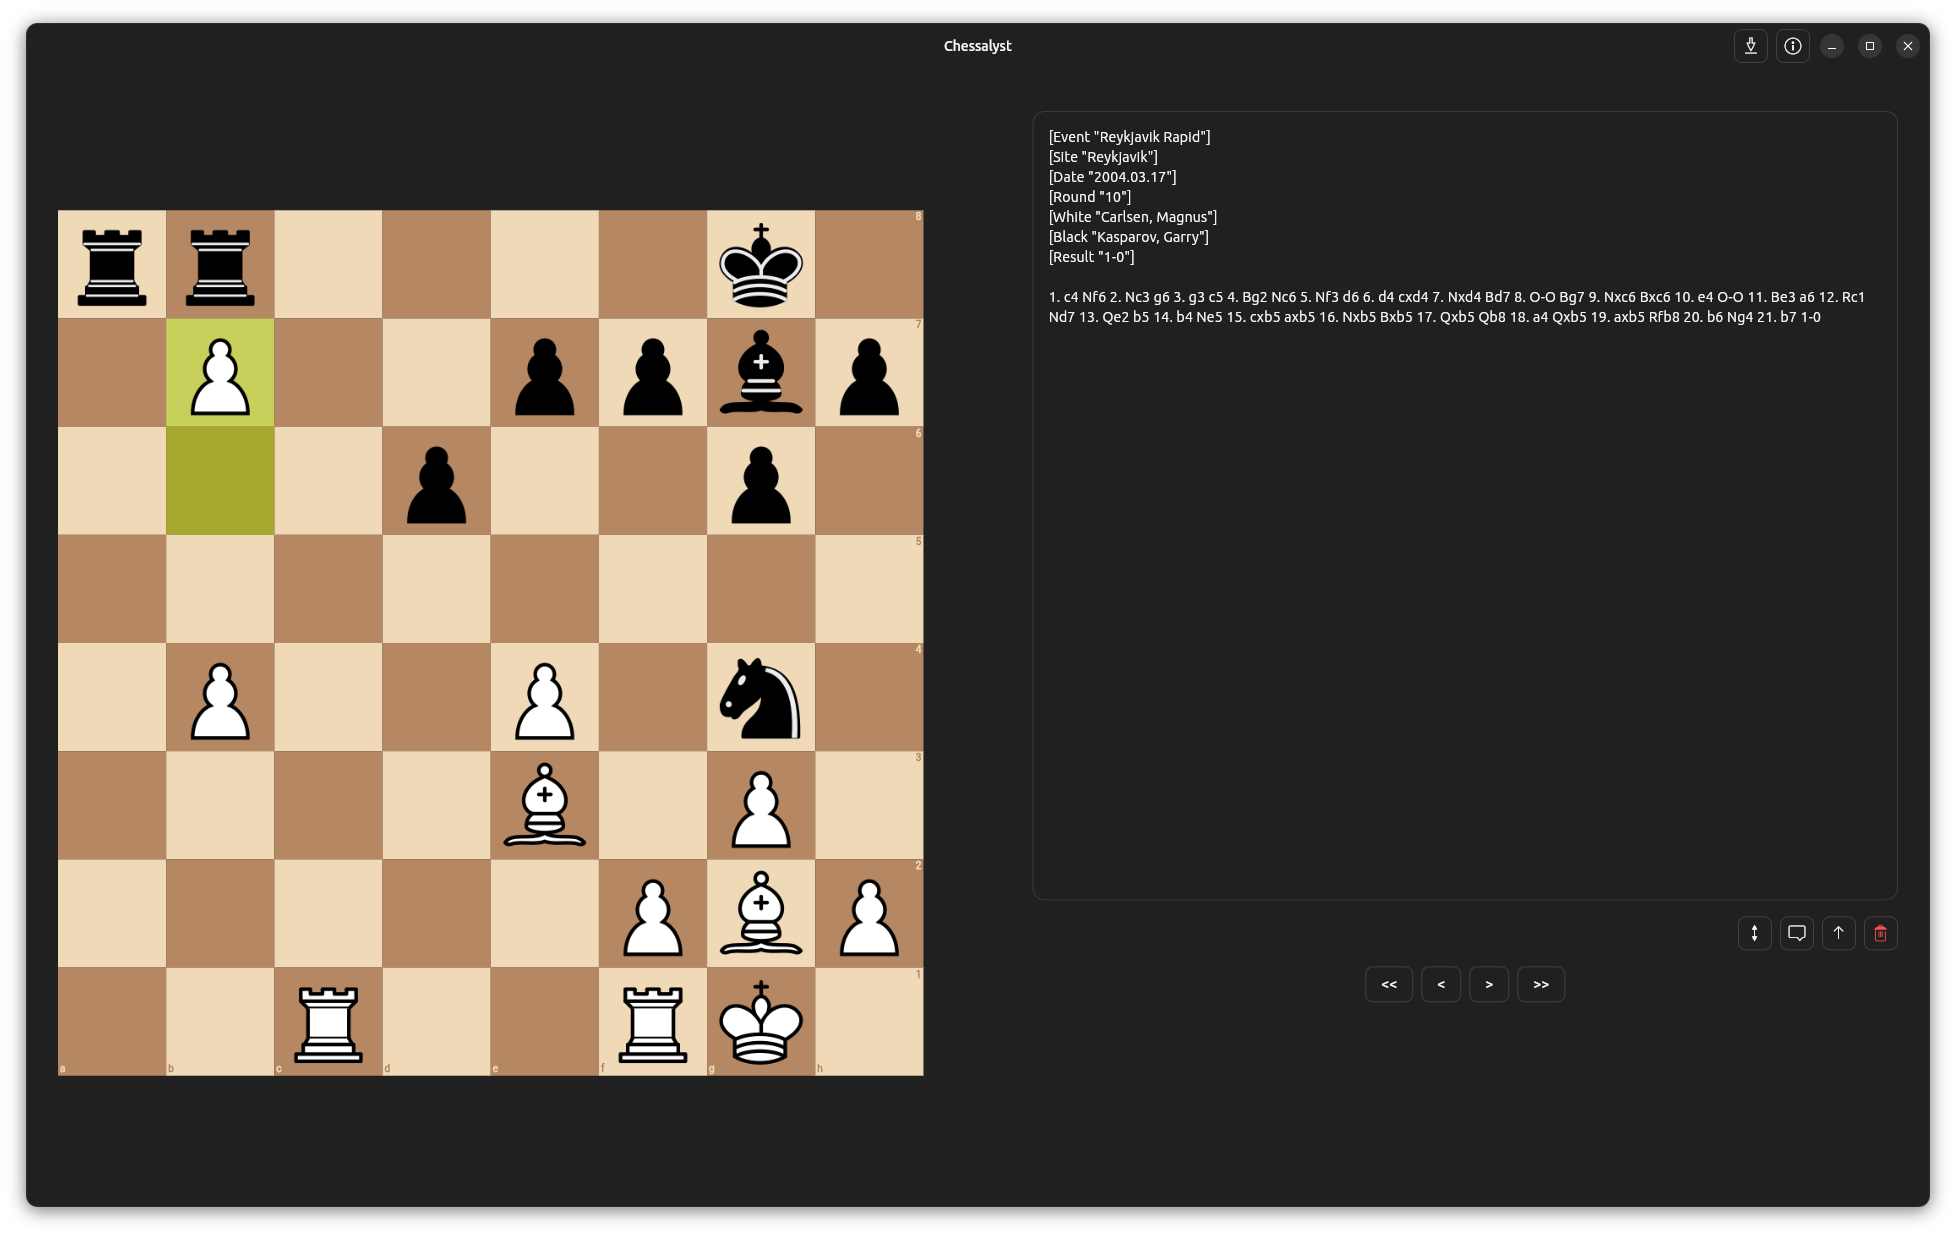The width and height of the screenshot is (1956, 1236).
Task: Flip the board with vertical arrows icon
Action: pos(1754,933)
